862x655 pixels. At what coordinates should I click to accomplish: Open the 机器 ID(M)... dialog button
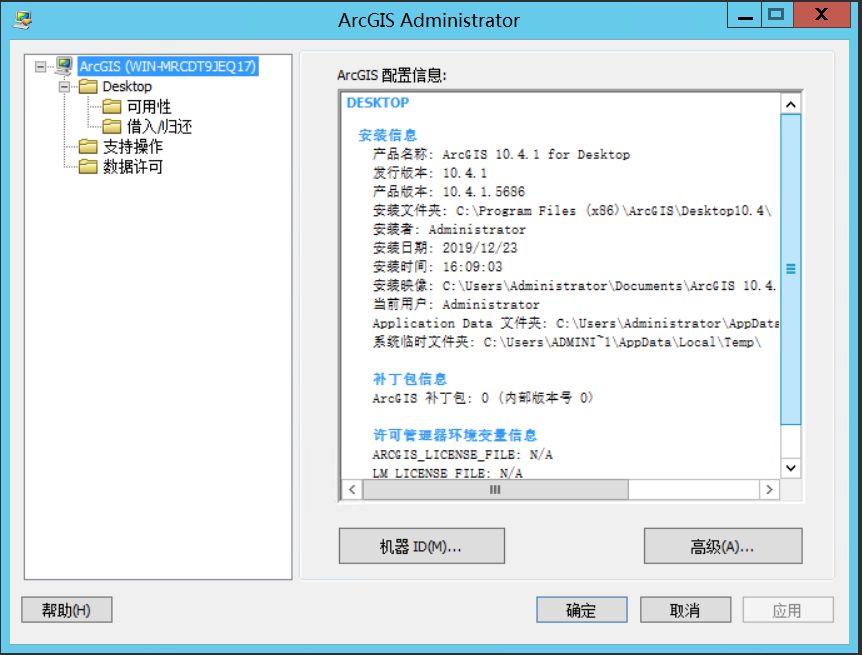tap(422, 546)
